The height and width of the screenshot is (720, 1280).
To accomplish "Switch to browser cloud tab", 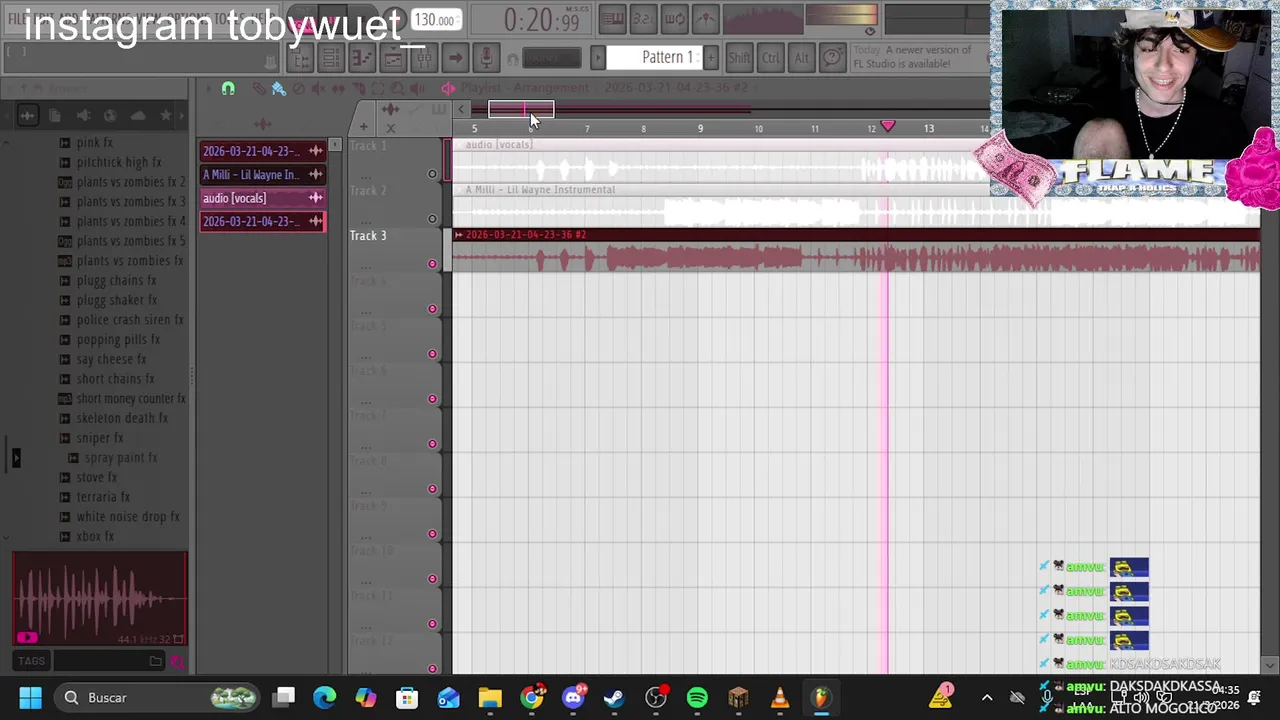I will click(x=138, y=116).
